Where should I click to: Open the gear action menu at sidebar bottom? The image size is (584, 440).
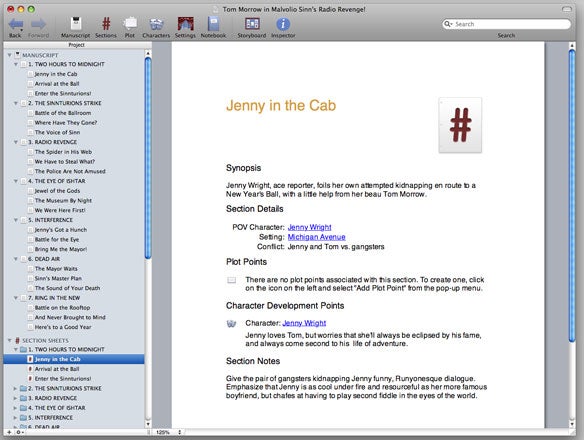coord(19,432)
